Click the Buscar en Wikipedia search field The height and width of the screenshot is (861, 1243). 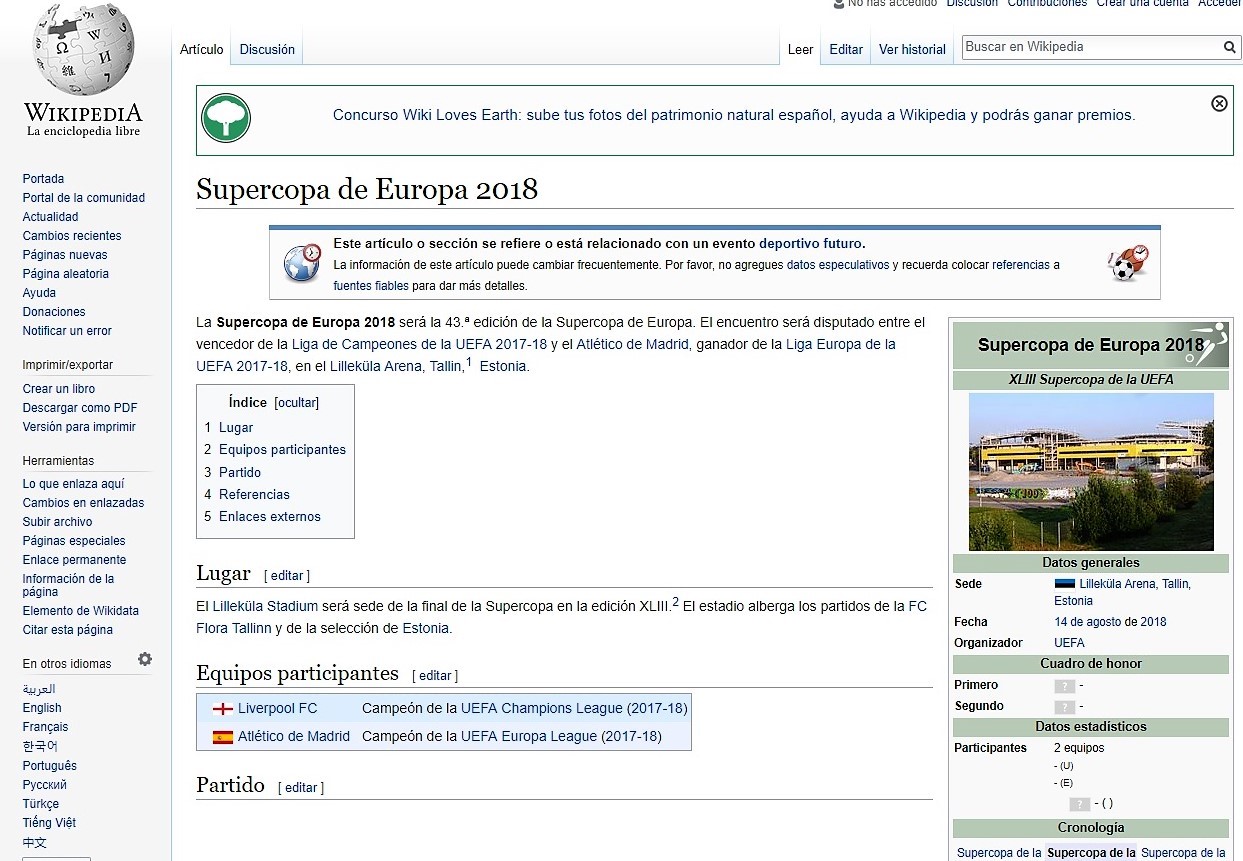pyautogui.click(x=1088, y=47)
